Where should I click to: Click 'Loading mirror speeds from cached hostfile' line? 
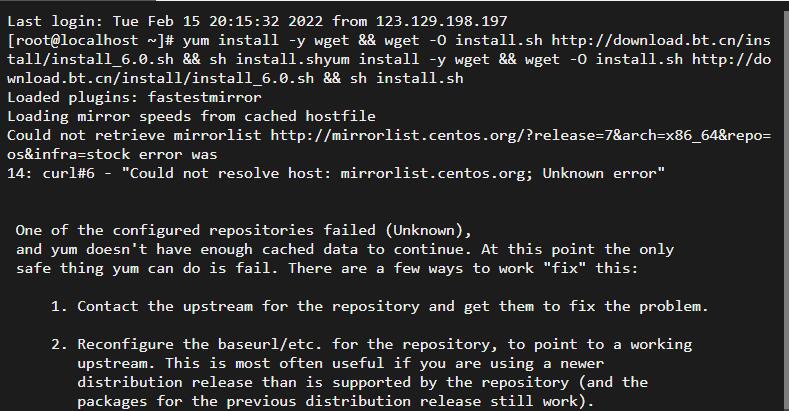coord(191,116)
